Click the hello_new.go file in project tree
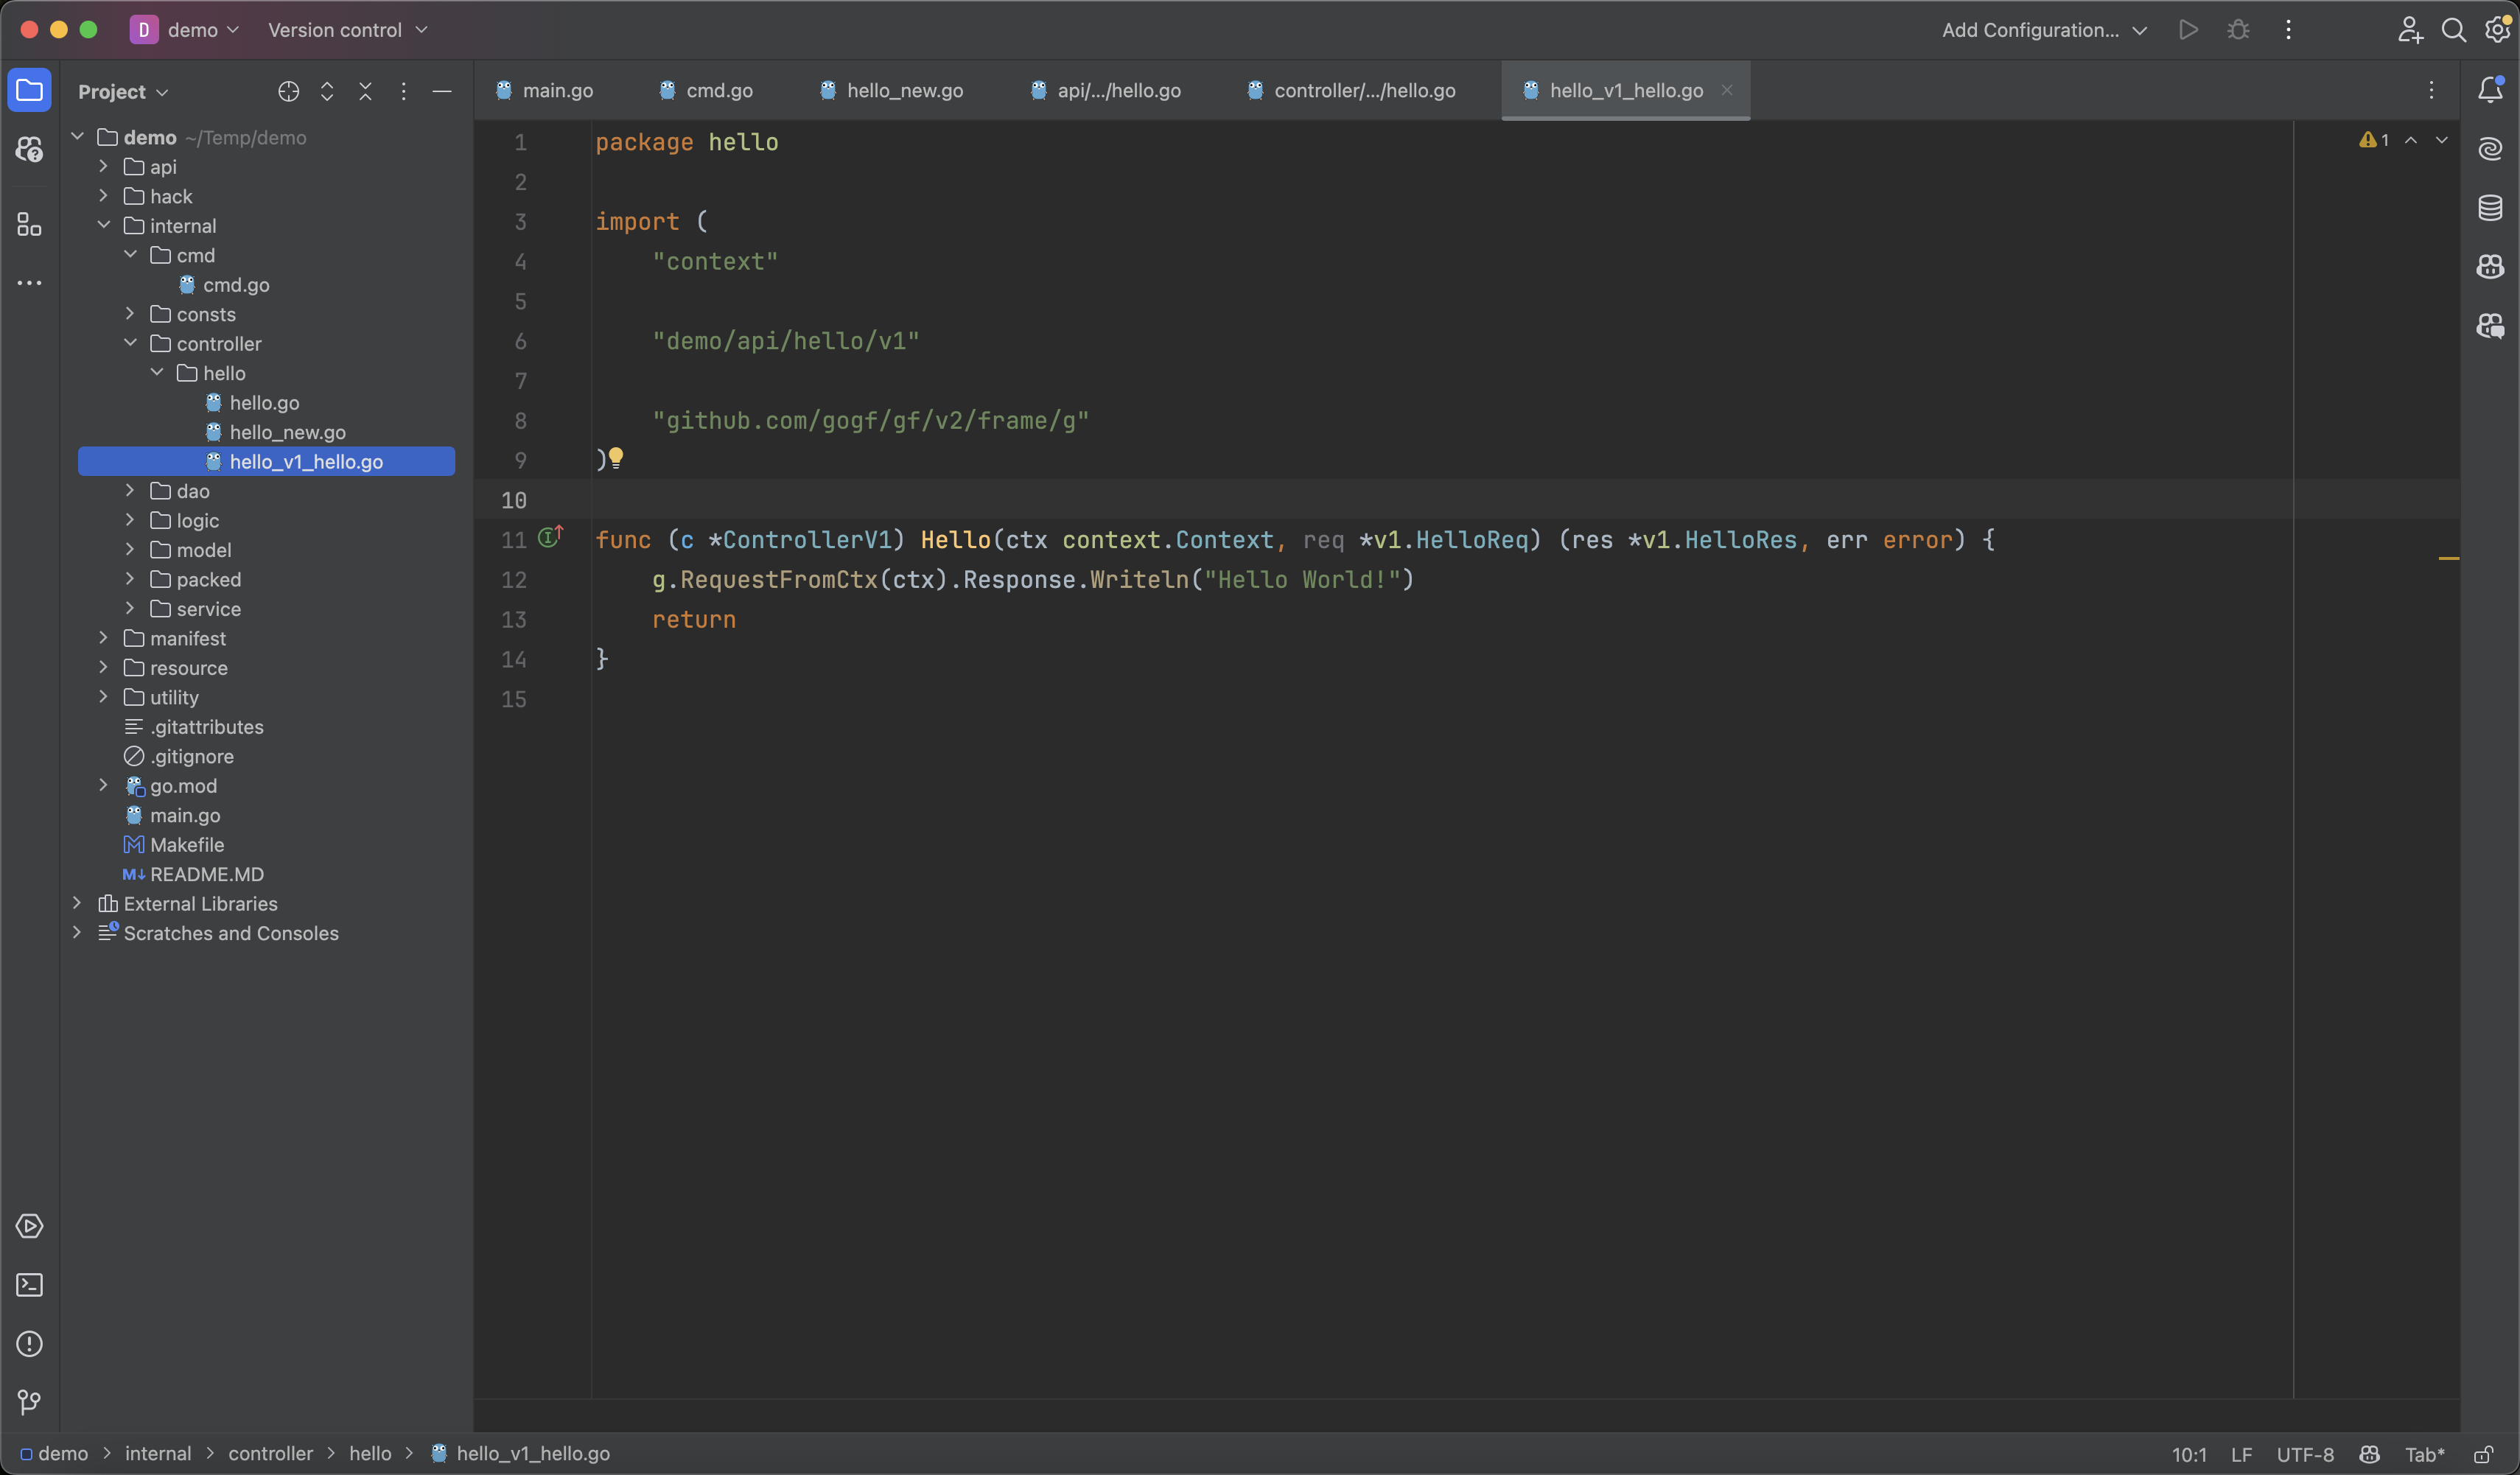The height and width of the screenshot is (1475, 2520). (x=286, y=432)
